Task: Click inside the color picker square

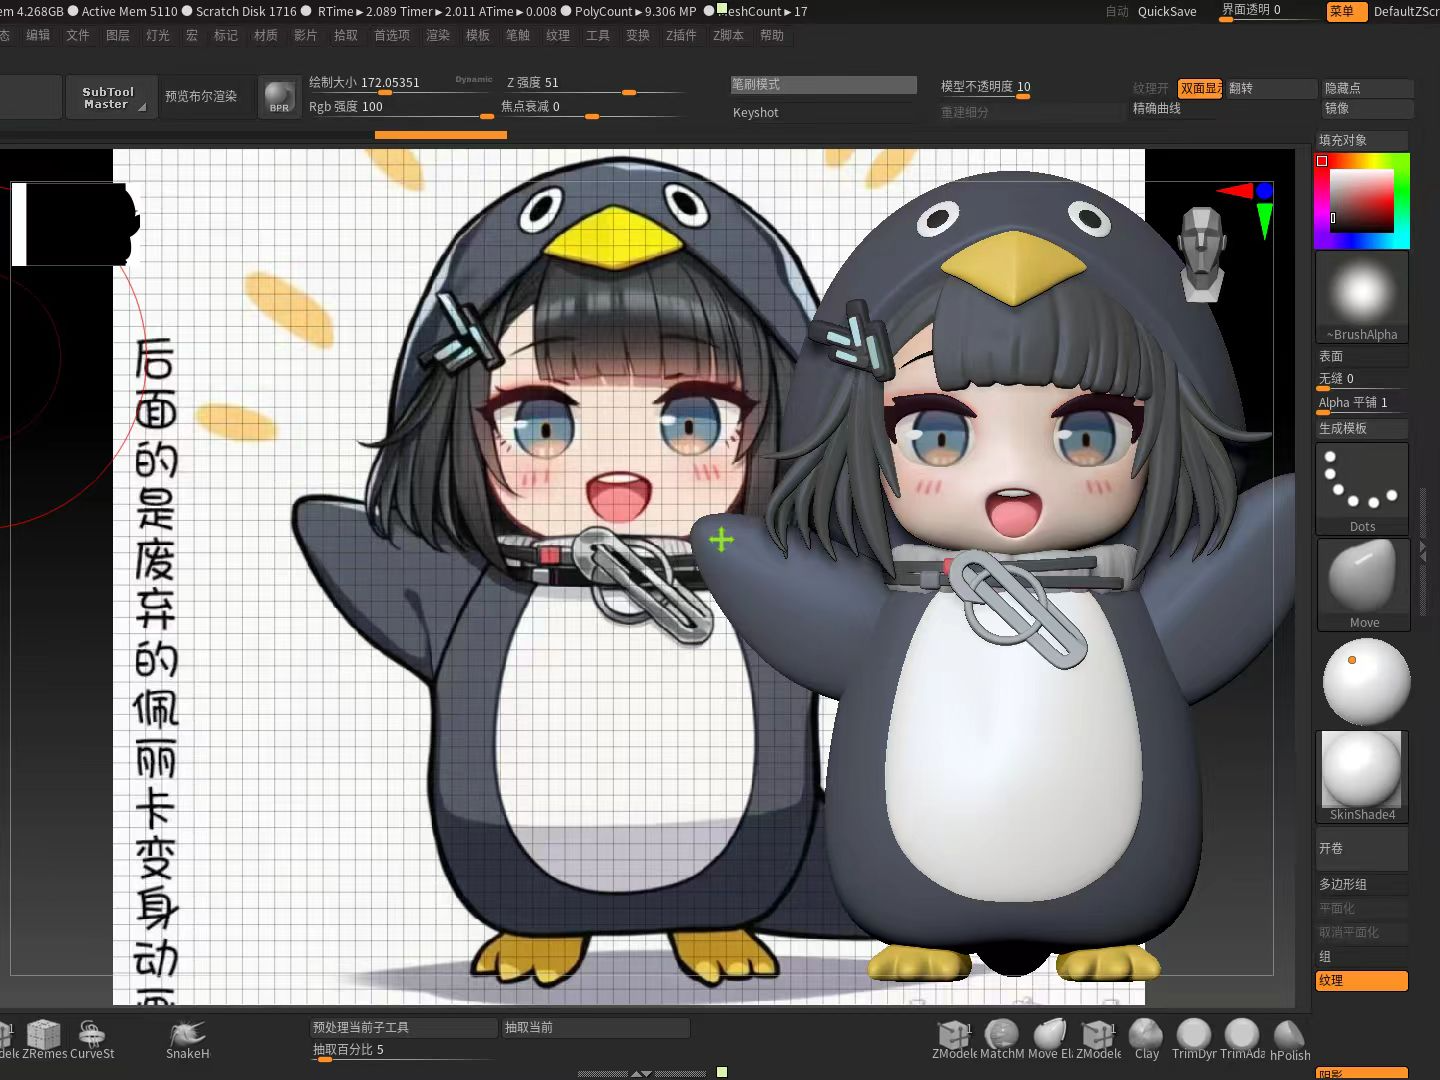Action: (1360, 201)
